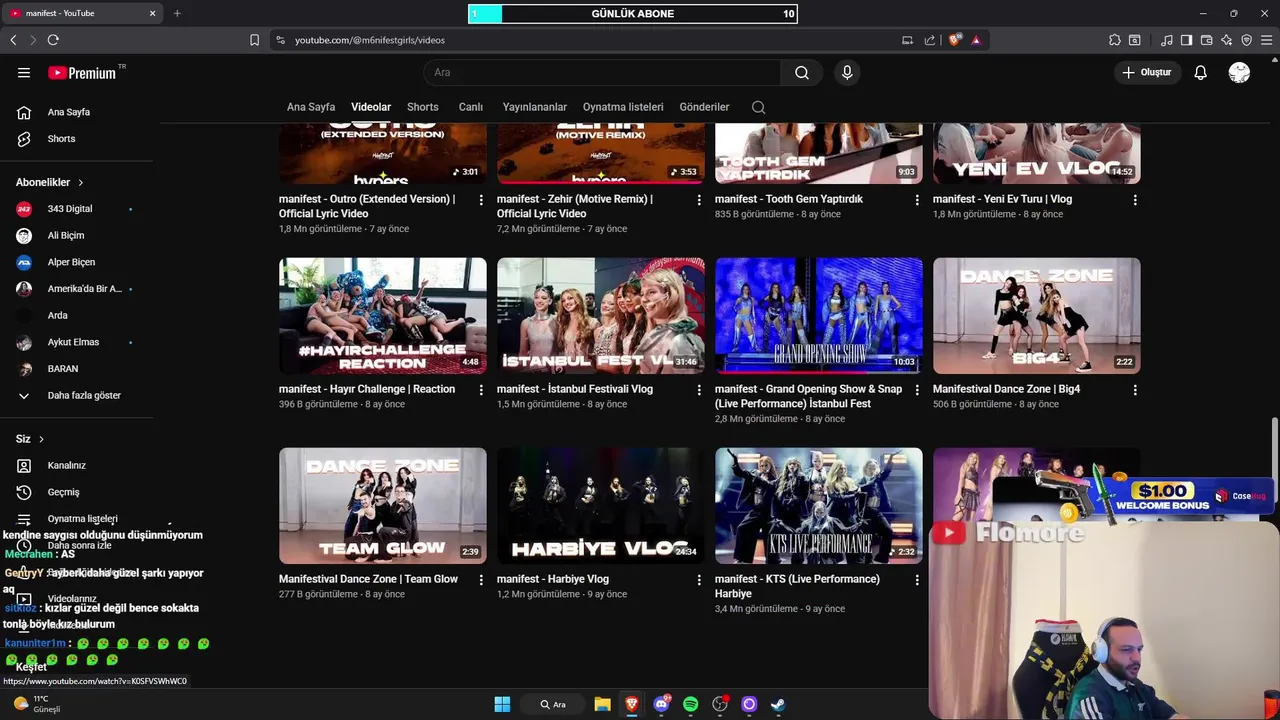Open the Canlı tab
Image resolution: width=1280 pixels, height=720 pixels.
pos(471,107)
